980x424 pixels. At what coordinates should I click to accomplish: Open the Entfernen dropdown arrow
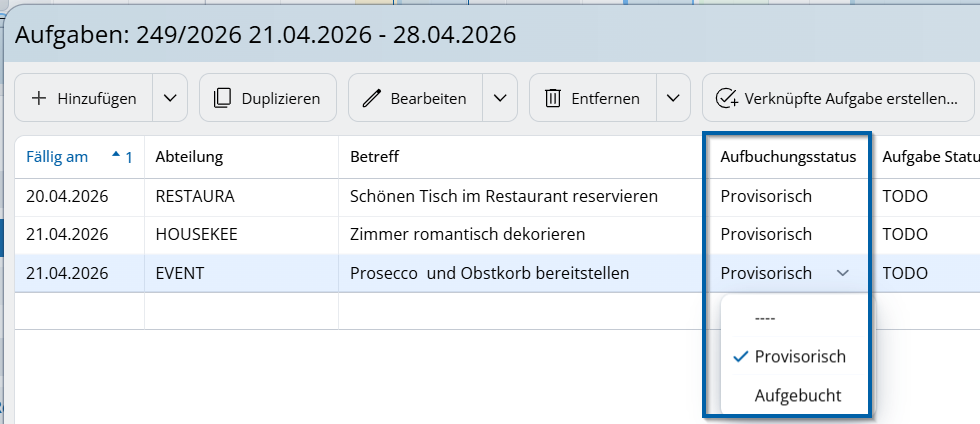672,98
